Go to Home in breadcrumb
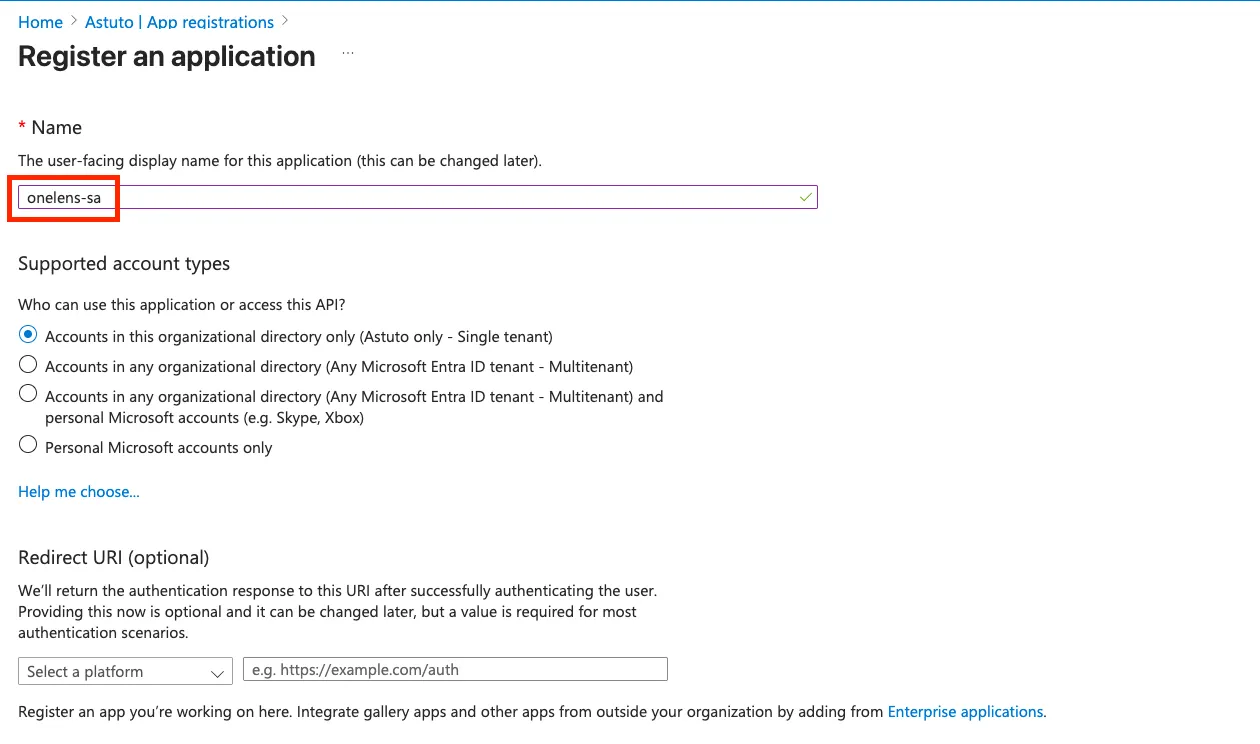1260x744 pixels. click(40, 22)
